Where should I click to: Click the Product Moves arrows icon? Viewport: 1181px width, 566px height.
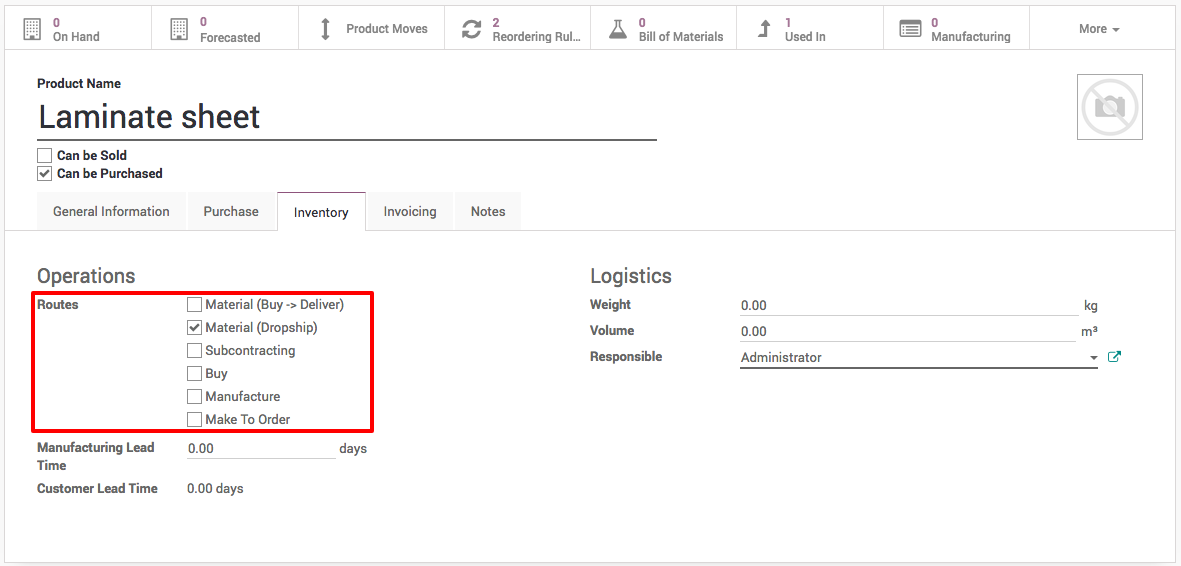[325, 29]
